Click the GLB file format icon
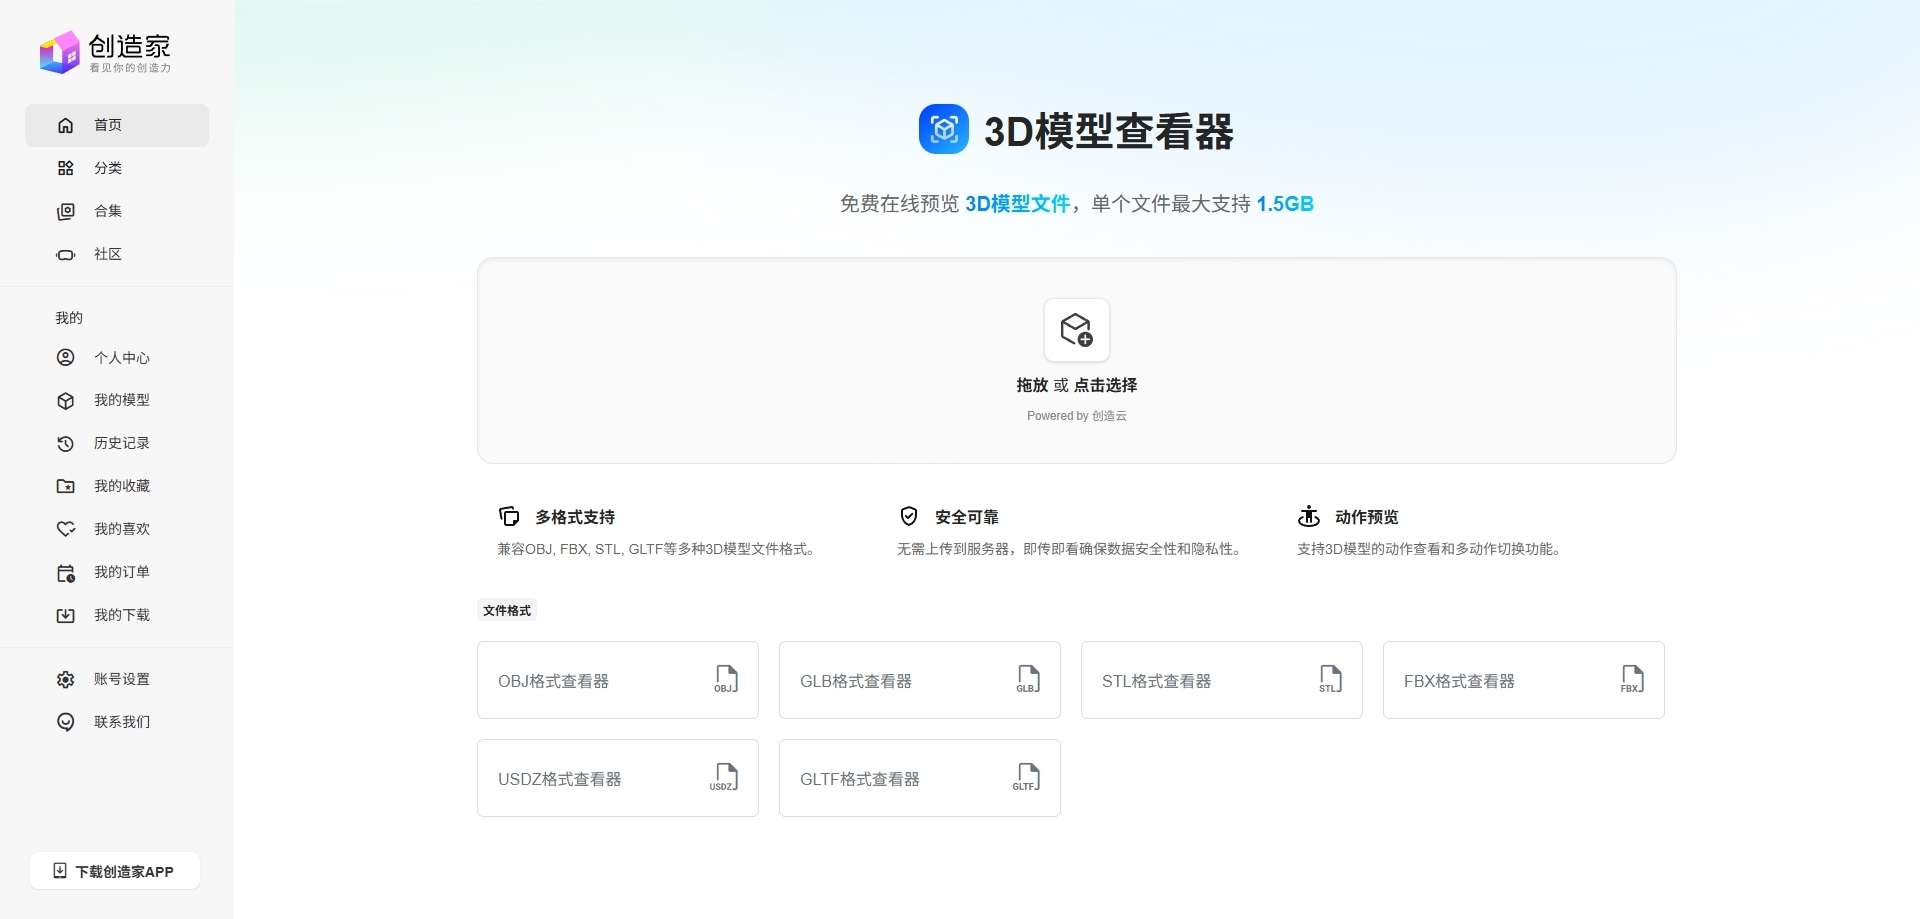 (x=1028, y=679)
